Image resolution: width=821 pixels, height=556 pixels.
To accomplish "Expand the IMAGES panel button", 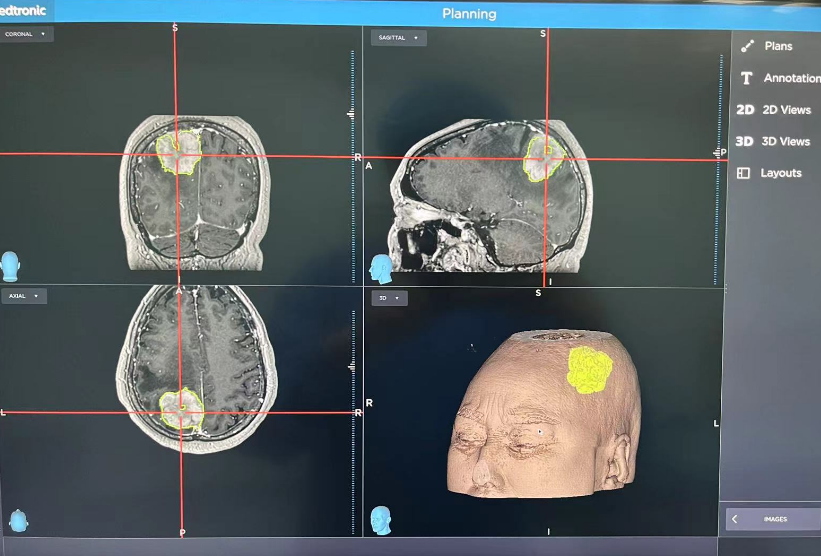I will point(772,519).
